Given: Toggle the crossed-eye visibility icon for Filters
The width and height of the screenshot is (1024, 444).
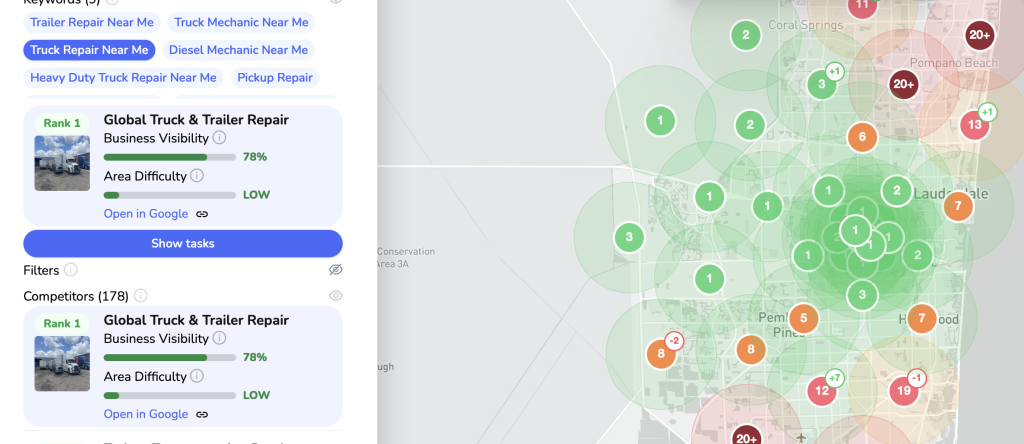Looking at the screenshot, I should [336, 270].
